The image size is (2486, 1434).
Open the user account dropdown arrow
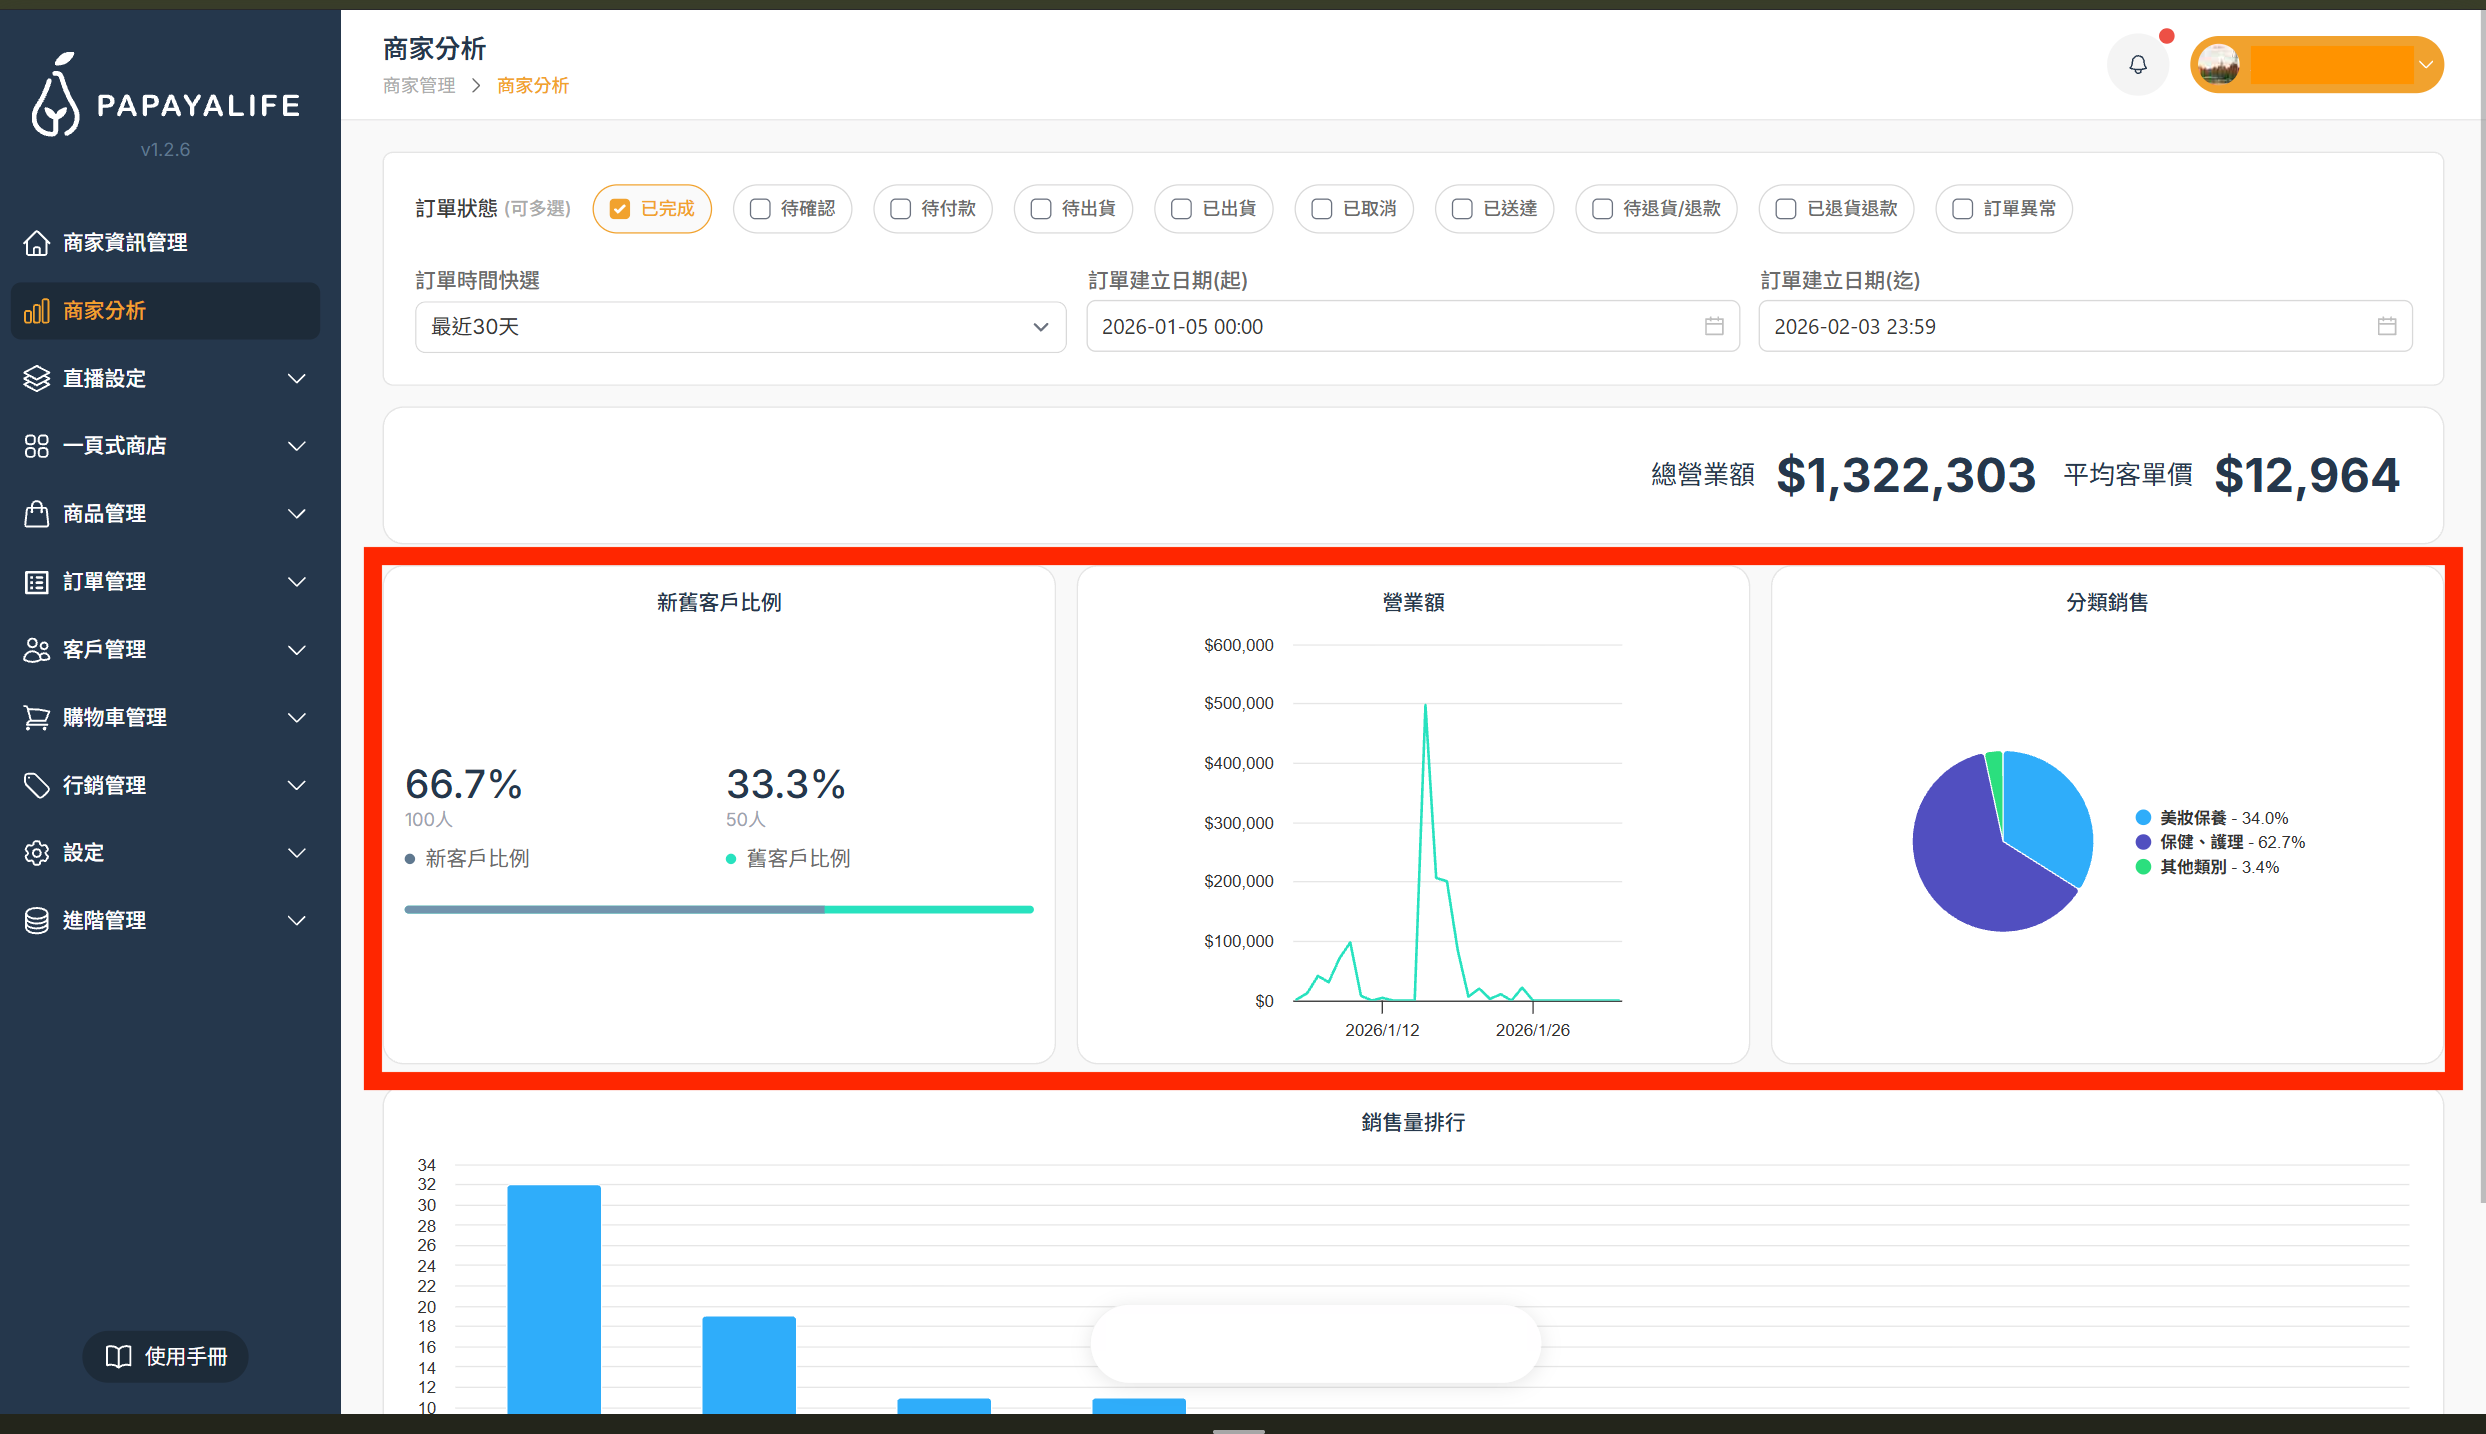2425,65
